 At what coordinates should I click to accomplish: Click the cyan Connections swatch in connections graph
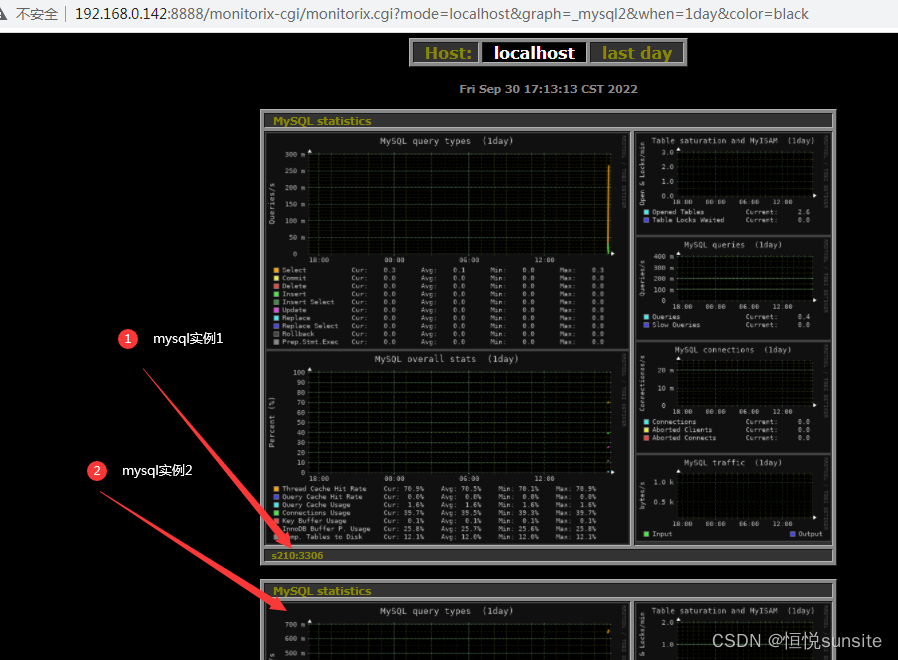(646, 422)
